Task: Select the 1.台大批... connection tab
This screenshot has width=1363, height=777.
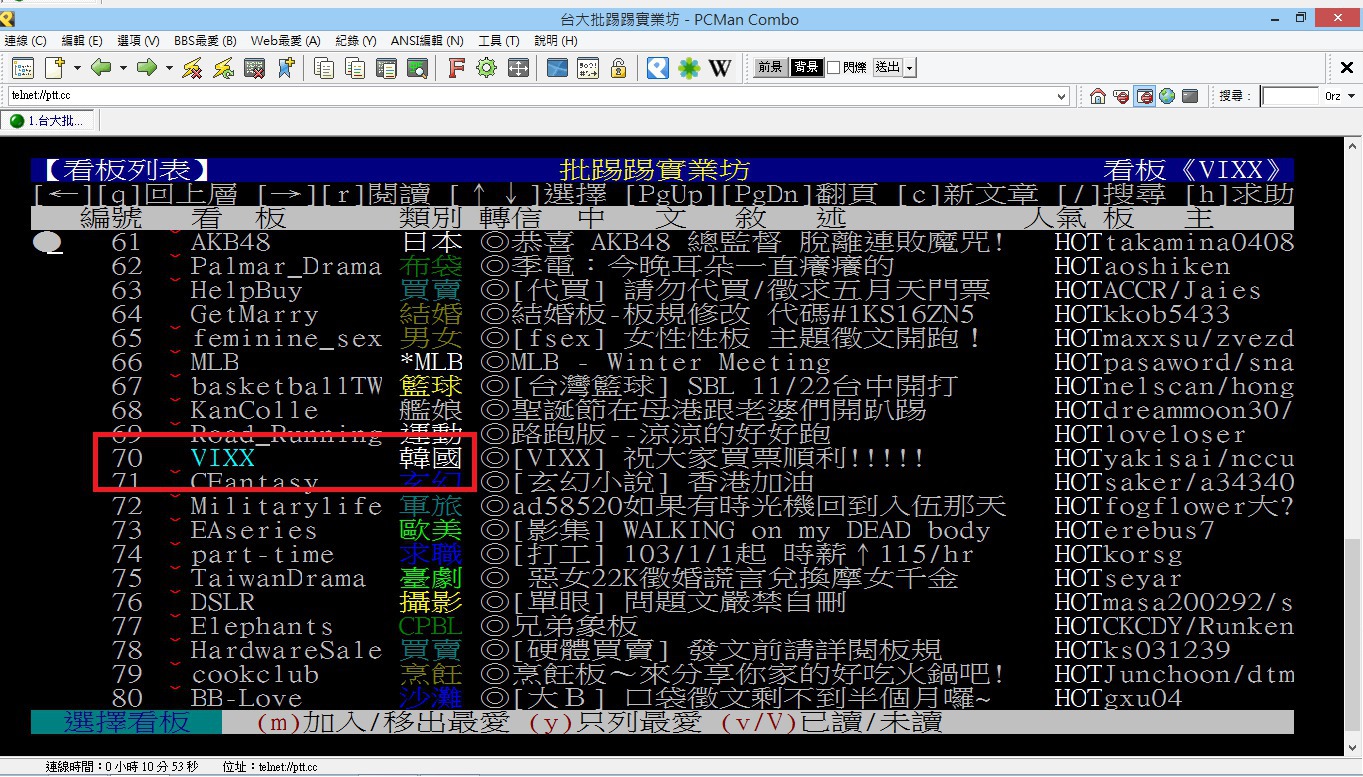Action: coord(46,121)
